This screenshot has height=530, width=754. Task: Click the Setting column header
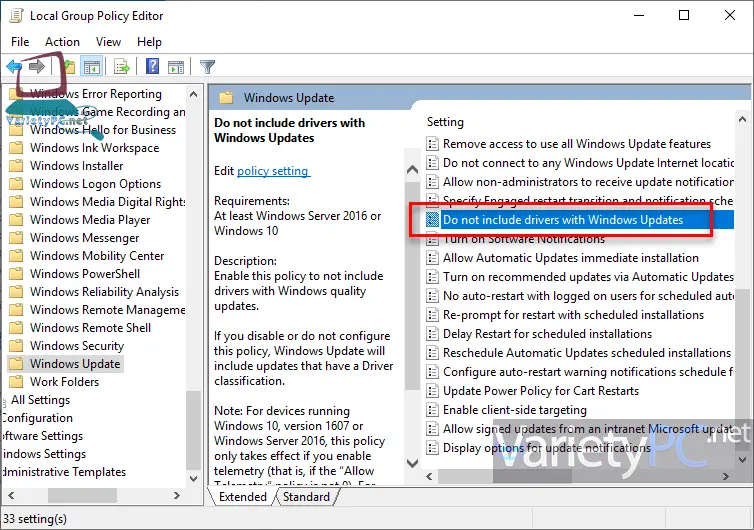coord(445,122)
